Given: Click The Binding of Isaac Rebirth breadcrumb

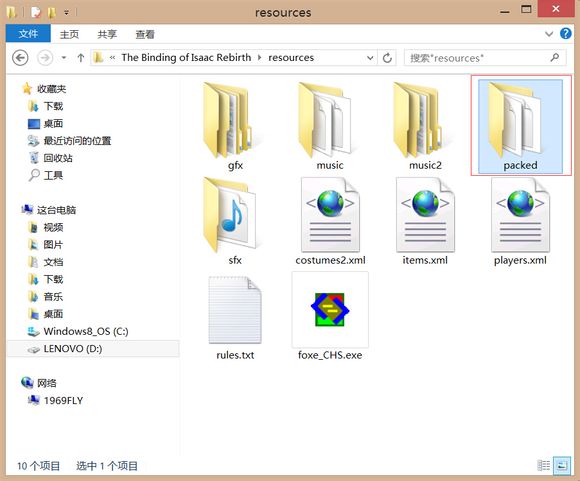Looking at the screenshot, I should click(x=186, y=58).
